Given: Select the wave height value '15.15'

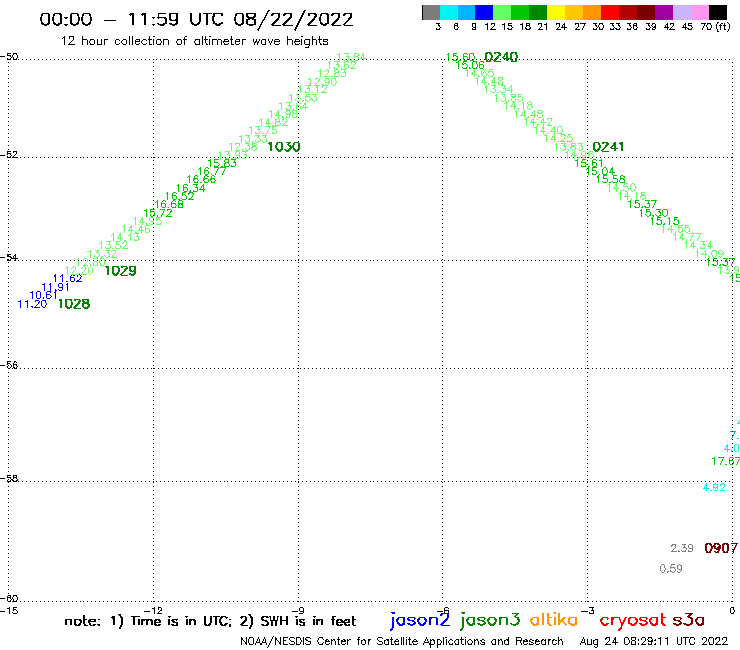Looking at the screenshot, I should (664, 221).
